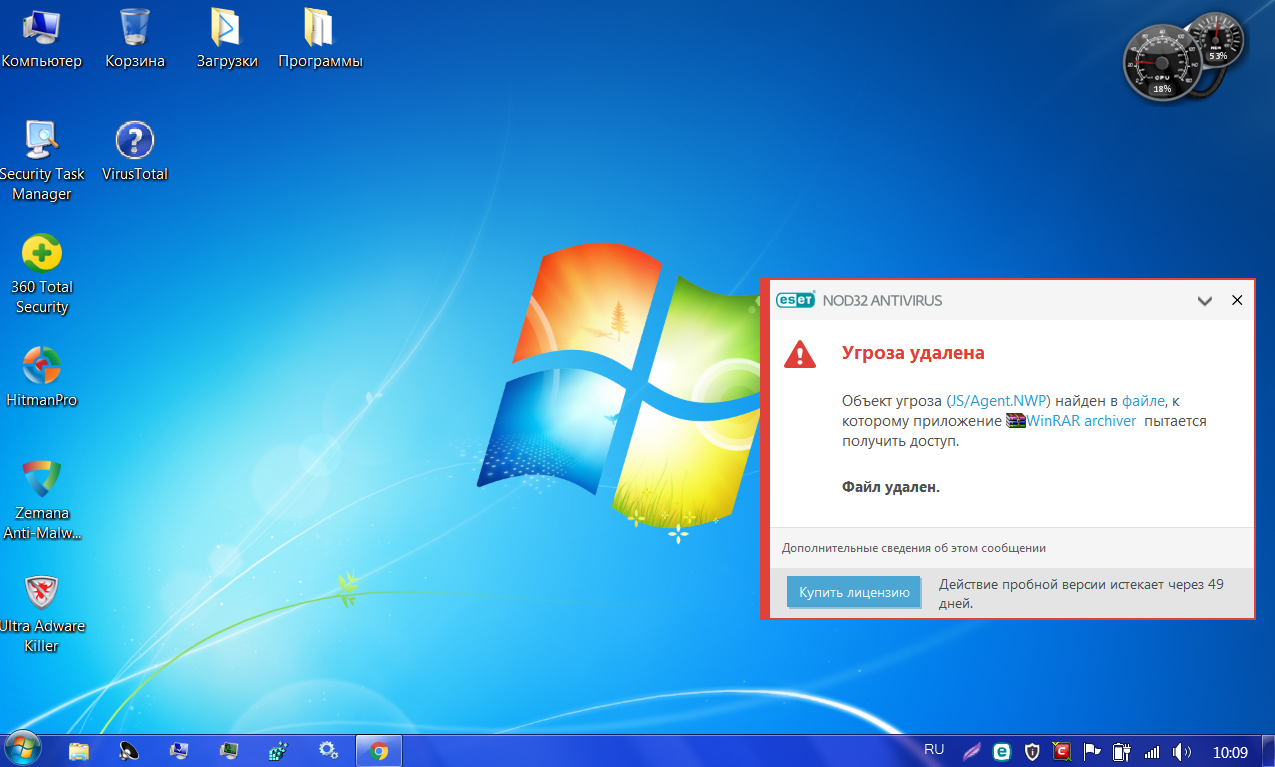Select the Zemana Anti-Malware shortcut
Viewport: 1275px width, 767px height.
point(41,500)
